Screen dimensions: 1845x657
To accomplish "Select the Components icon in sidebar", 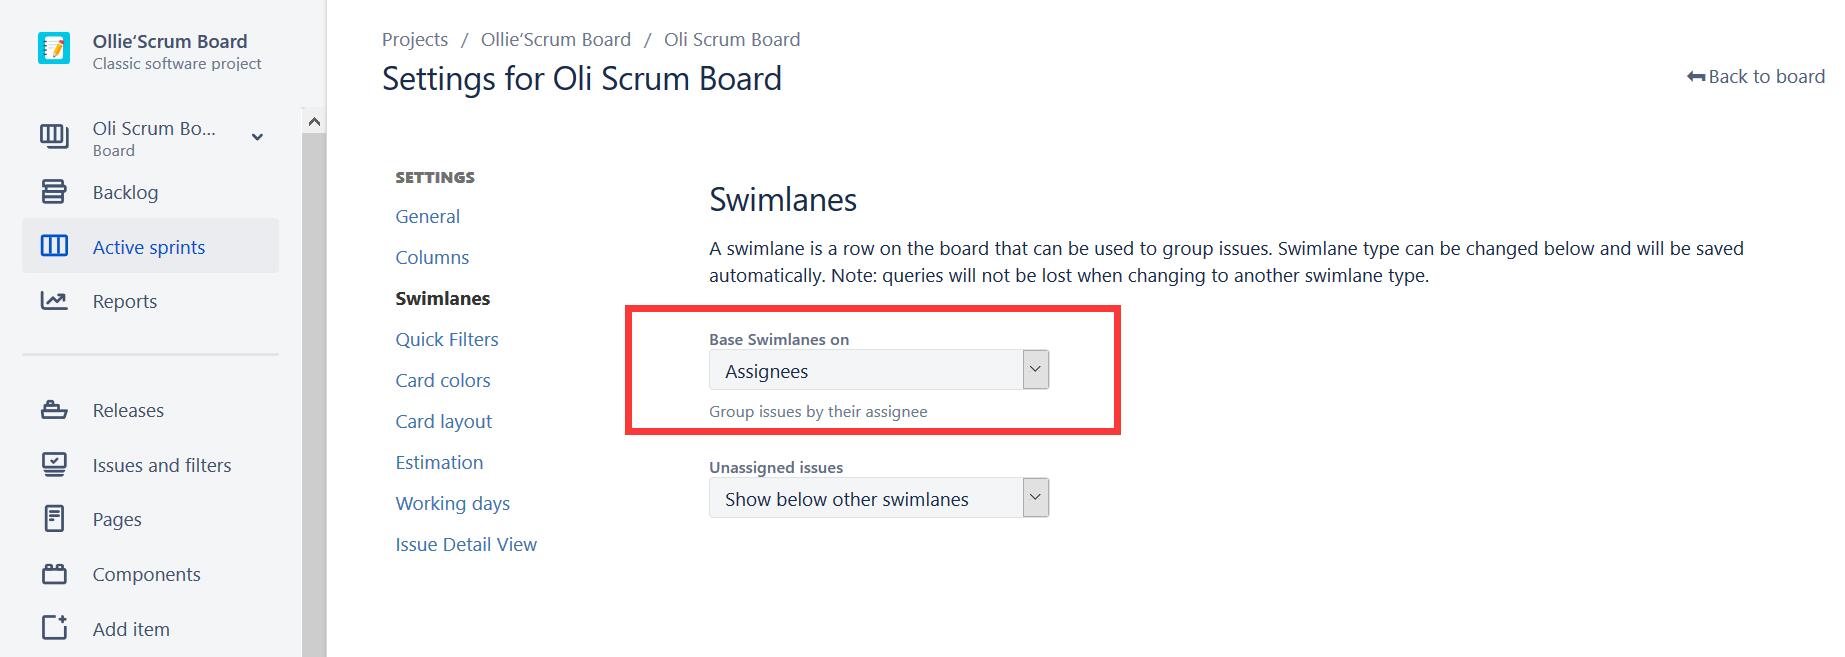I will [x=54, y=574].
